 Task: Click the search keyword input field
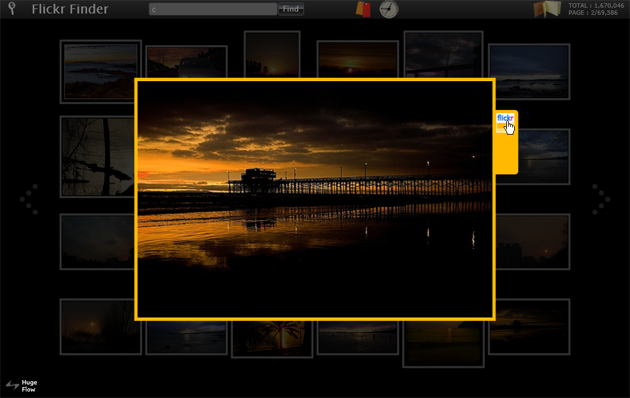(x=213, y=9)
